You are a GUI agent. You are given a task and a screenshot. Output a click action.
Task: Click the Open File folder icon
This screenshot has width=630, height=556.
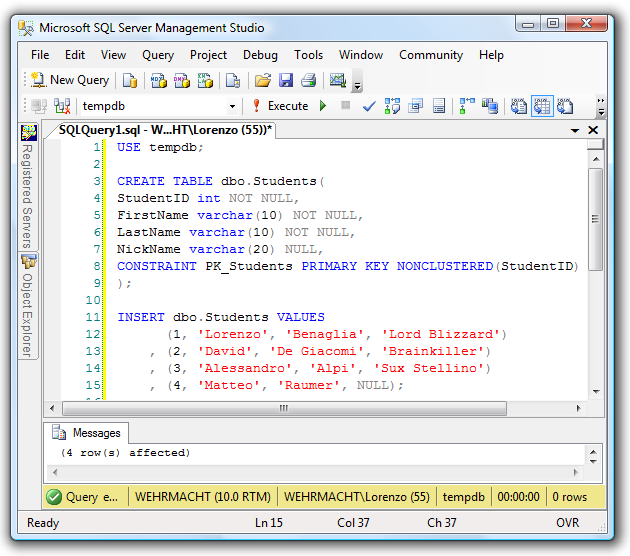[263, 80]
